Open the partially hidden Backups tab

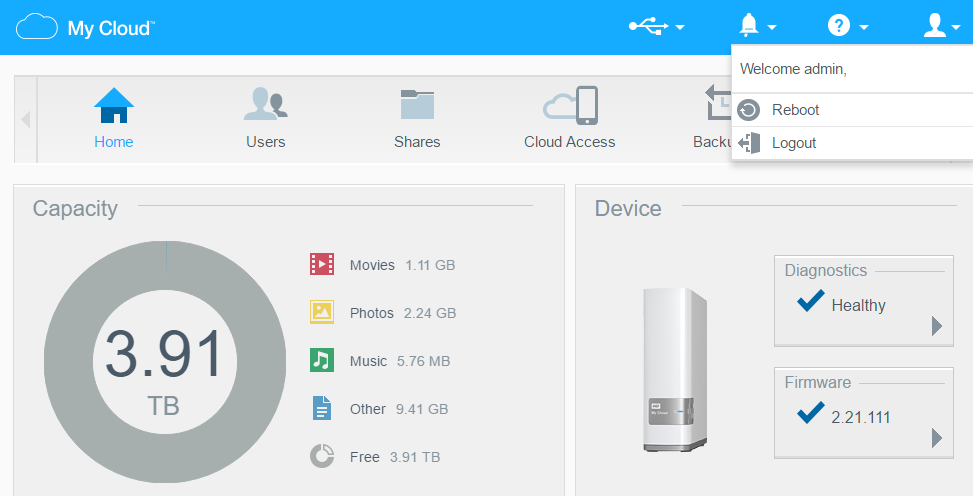[712, 119]
